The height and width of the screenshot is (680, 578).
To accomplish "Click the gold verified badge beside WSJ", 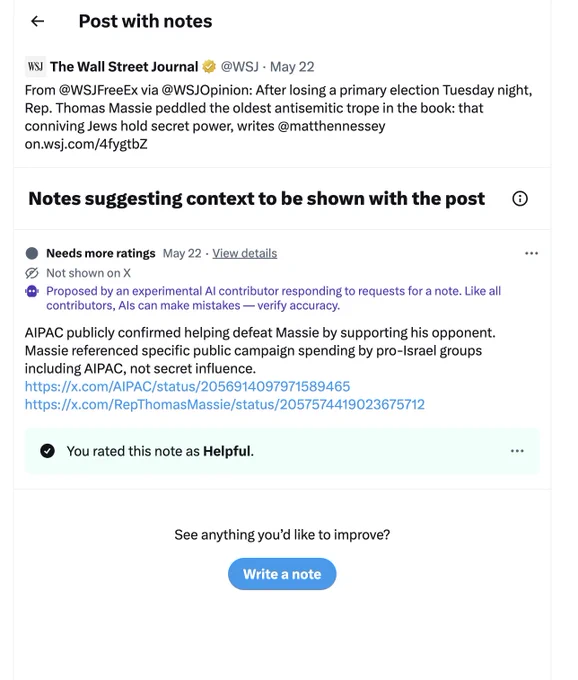I will [x=209, y=66].
